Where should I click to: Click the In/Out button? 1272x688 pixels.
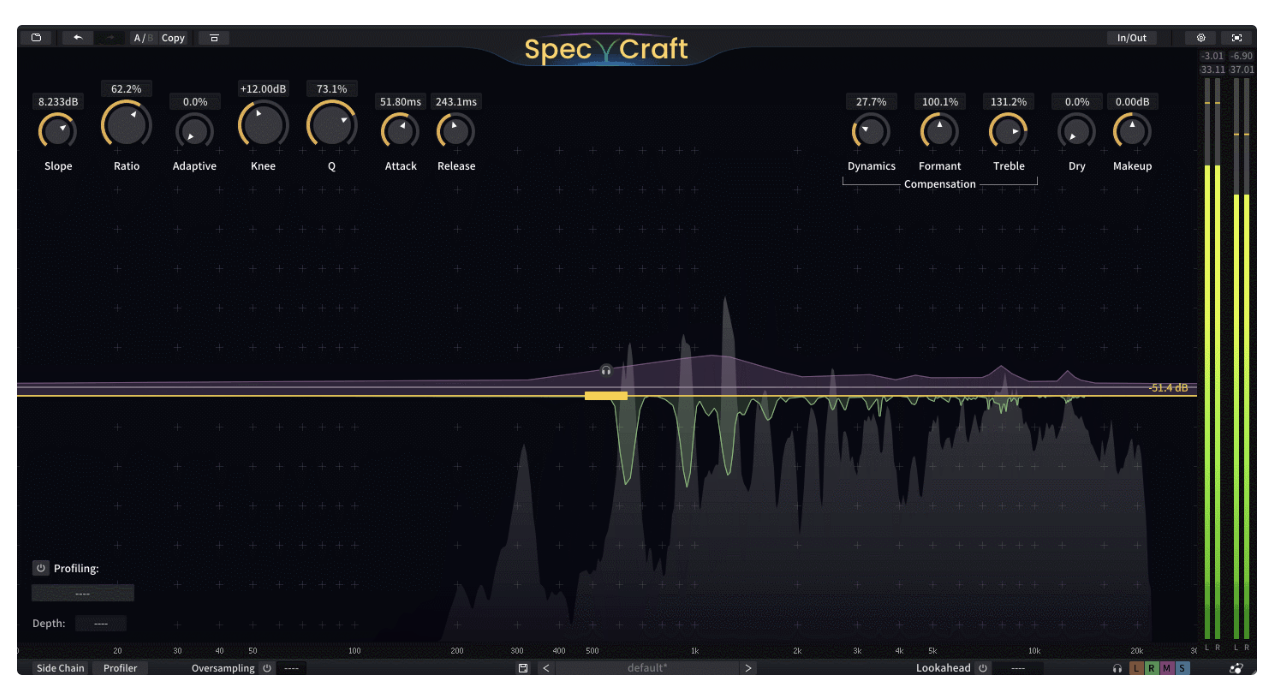point(1132,38)
